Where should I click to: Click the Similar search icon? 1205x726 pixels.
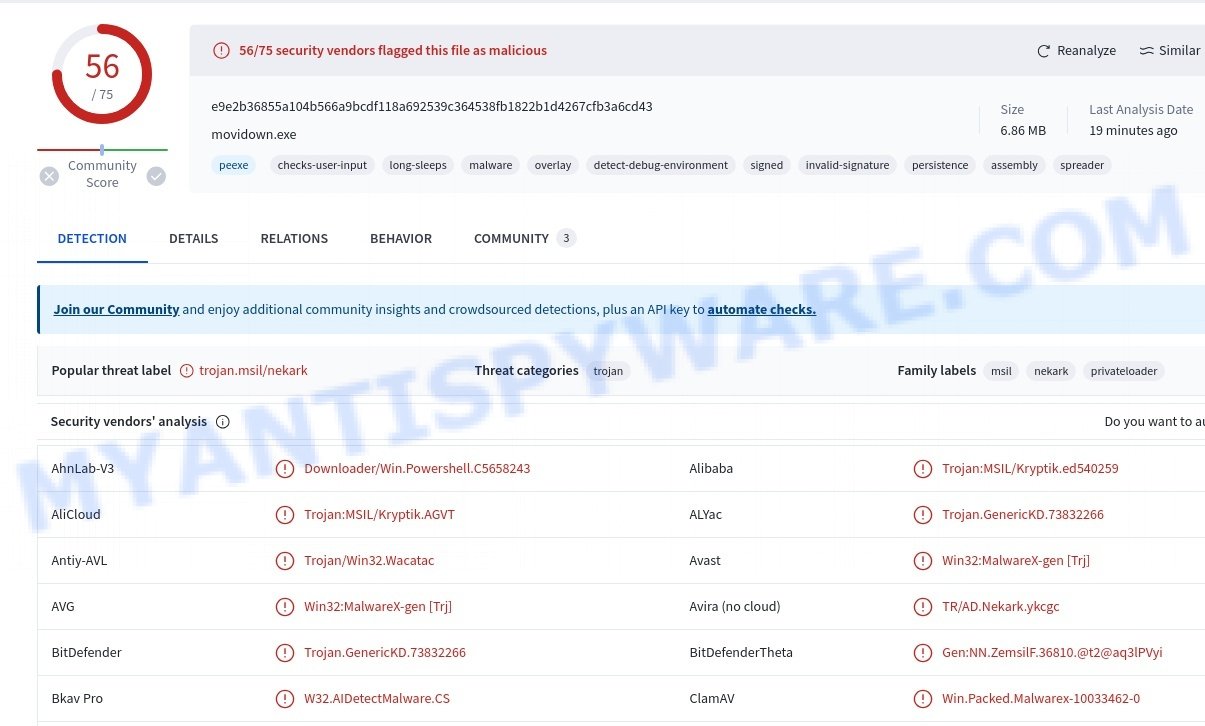click(x=1146, y=51)
